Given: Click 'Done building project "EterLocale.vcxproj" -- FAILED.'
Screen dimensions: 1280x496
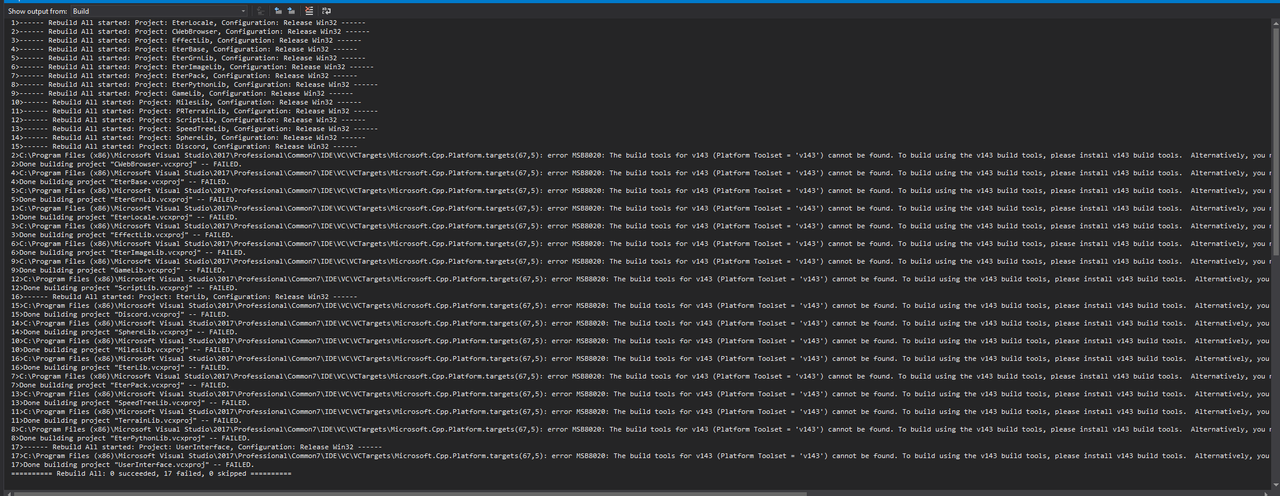Looking at the screenshot, I should pos(124,216).
